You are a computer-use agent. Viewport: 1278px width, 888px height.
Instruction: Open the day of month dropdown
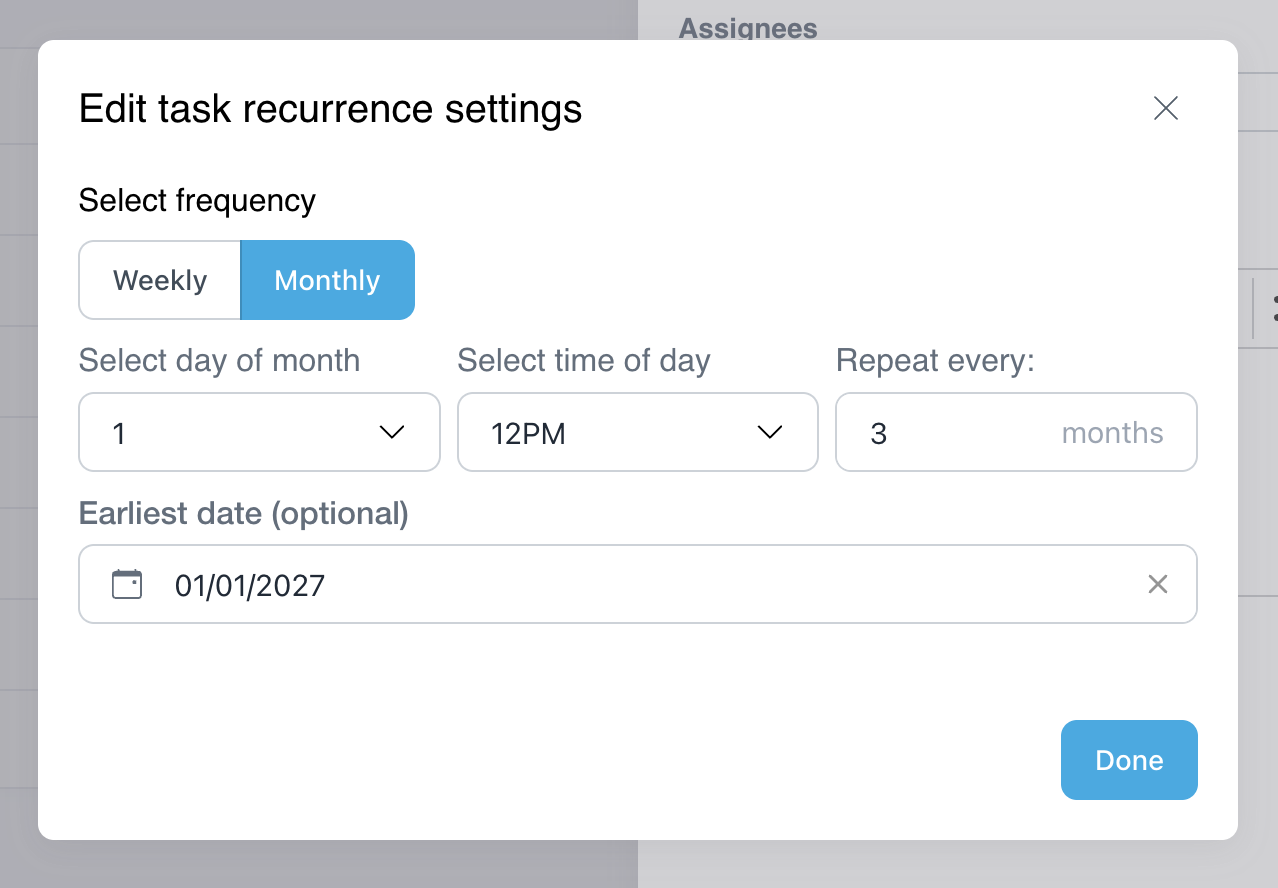[259, 432]
